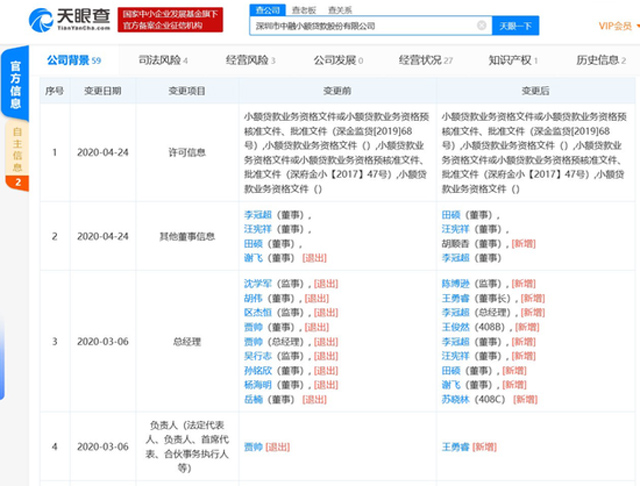Click the 2020-03-06 date in row 3

point(102,342)
